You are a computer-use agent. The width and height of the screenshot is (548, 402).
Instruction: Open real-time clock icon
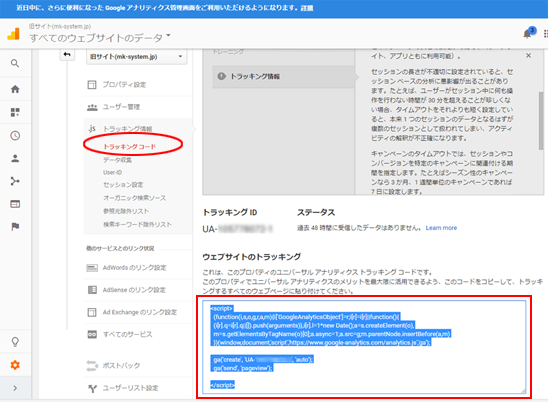[x=15, y=136]
